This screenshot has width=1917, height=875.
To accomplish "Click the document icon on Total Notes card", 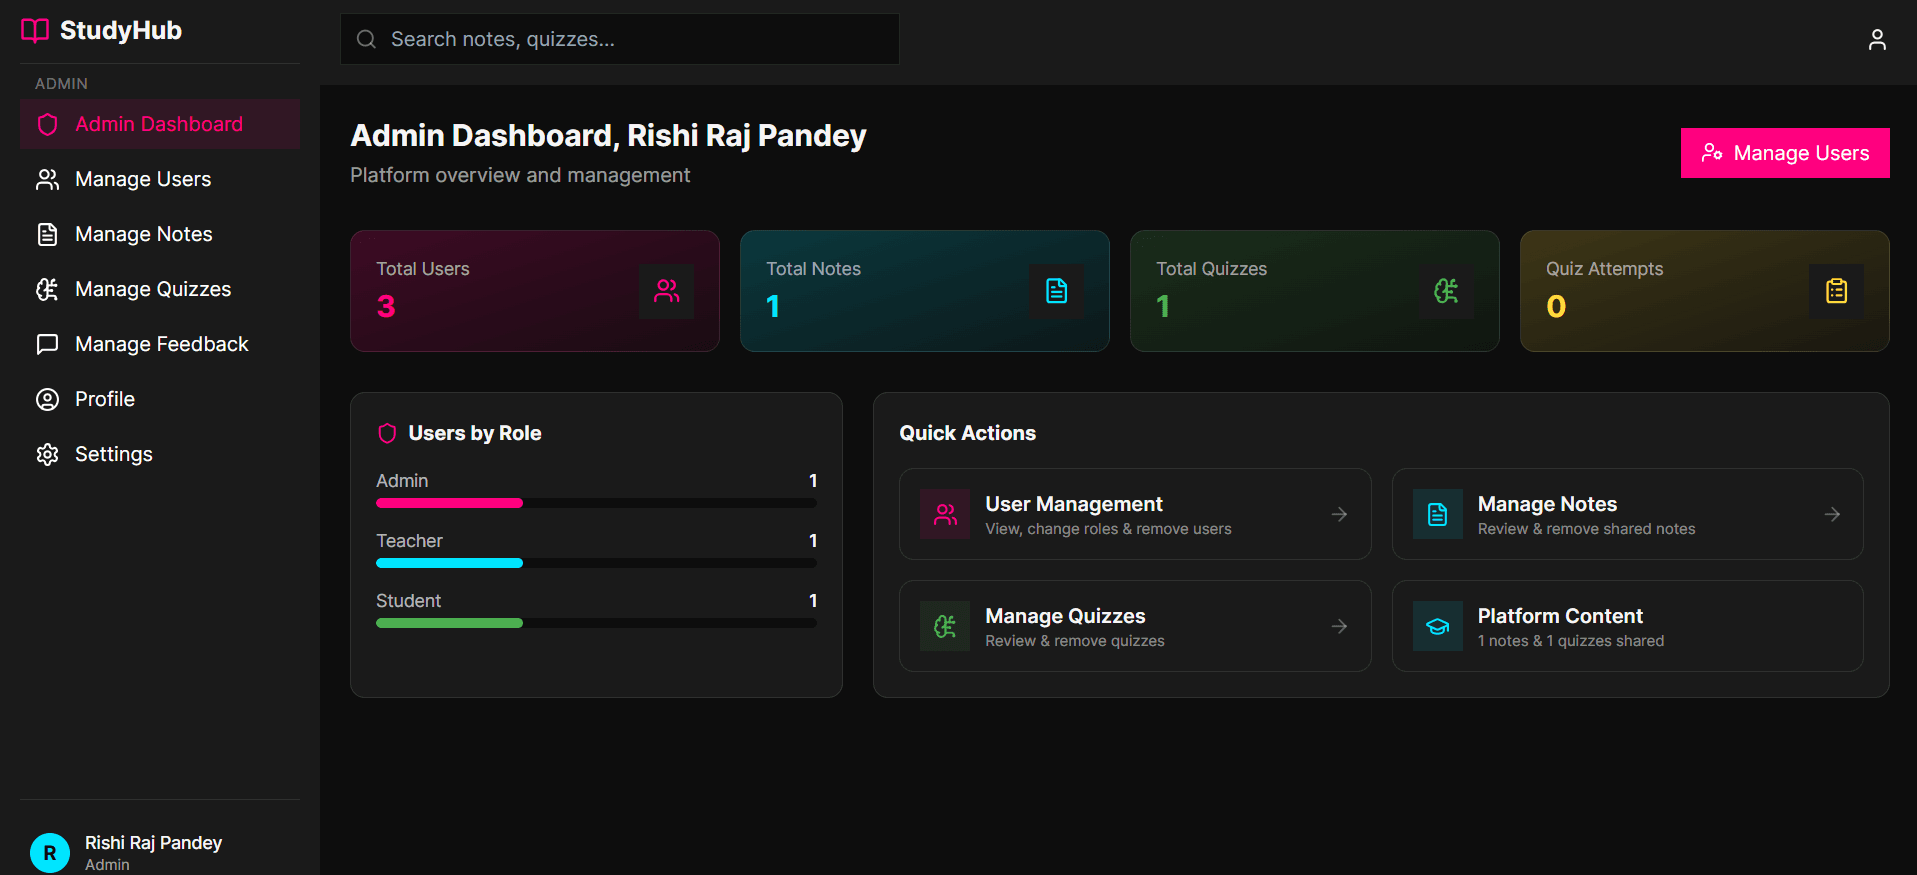I will [x=1057, y=291].
